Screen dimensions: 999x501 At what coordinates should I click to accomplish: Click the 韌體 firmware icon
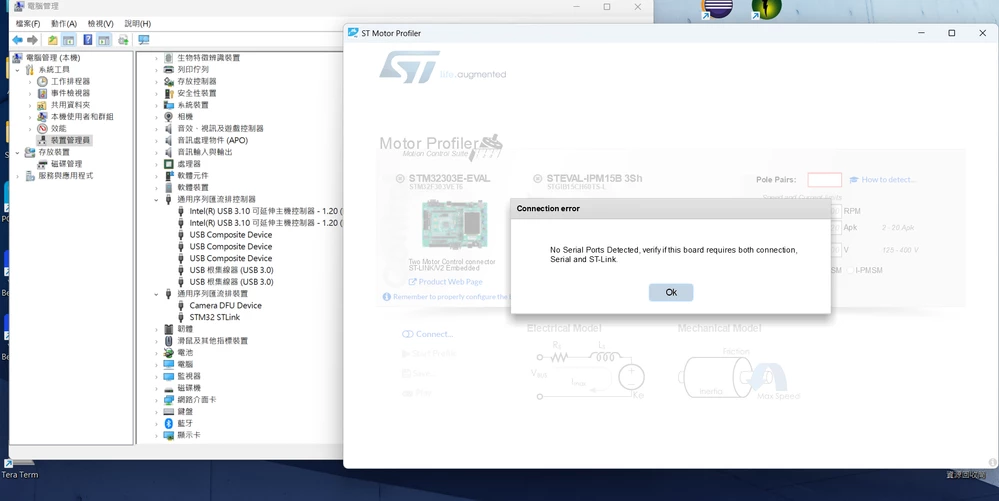[169, 329]
